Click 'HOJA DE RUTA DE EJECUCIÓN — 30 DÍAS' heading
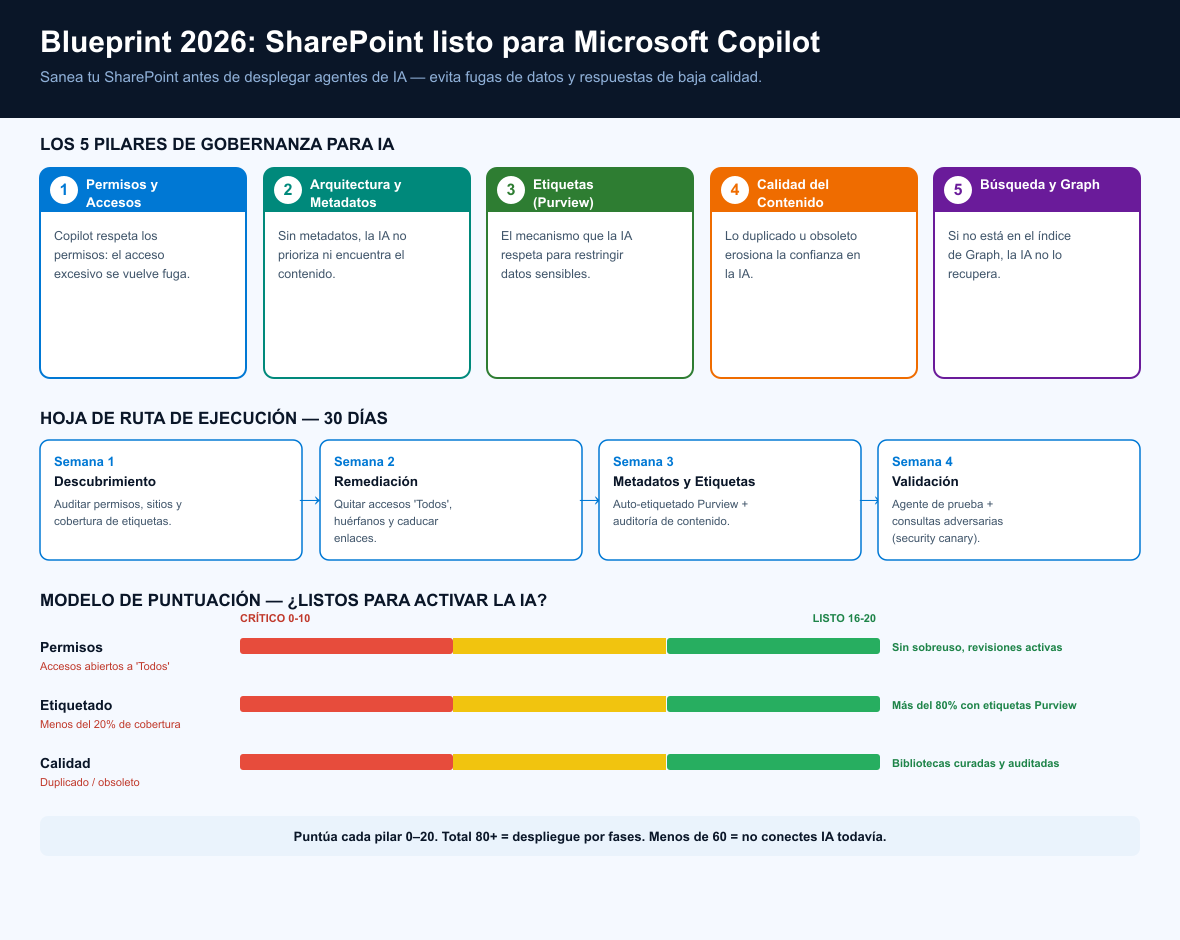This screenshot has width=1180, height=940. (x=214, y=418)
